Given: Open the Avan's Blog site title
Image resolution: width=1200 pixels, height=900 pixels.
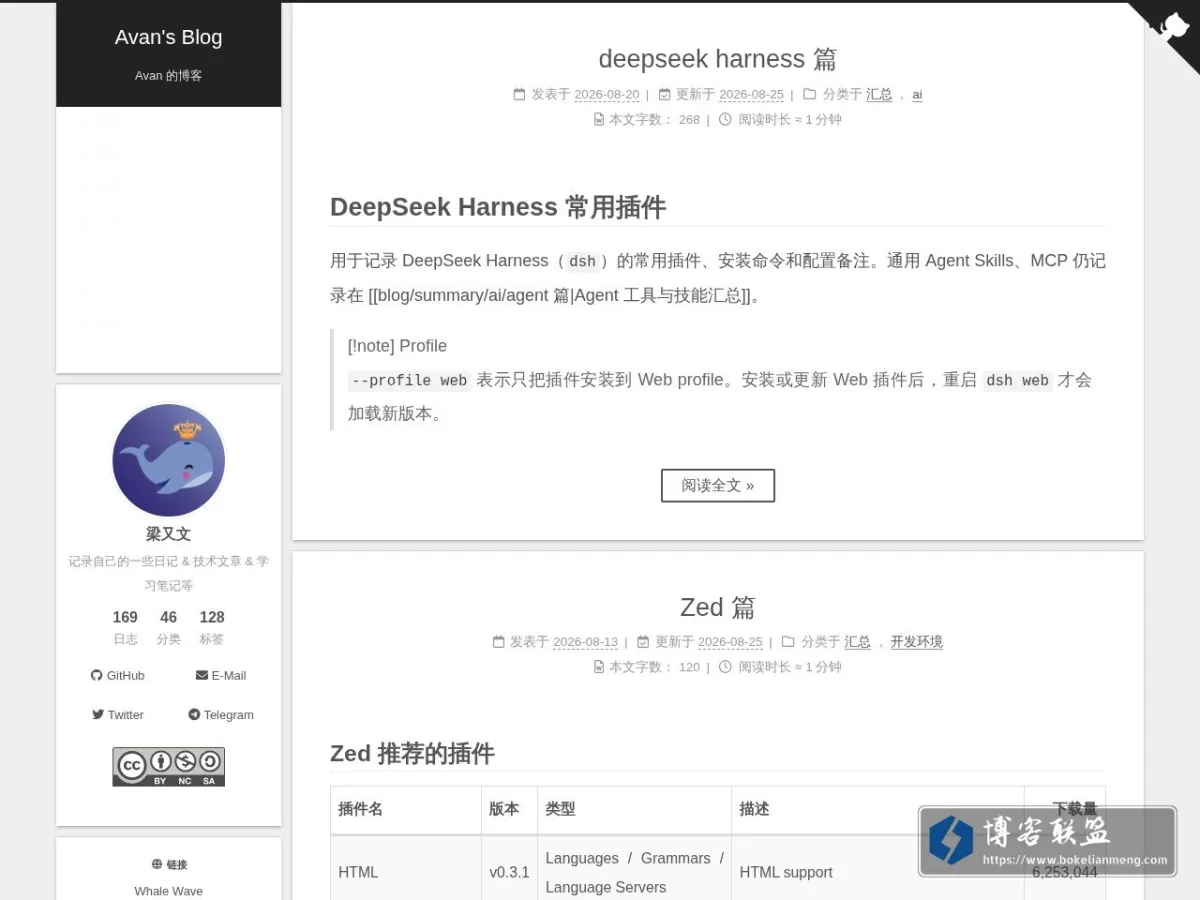Looking at the screenshot, I should pos(168,37).
